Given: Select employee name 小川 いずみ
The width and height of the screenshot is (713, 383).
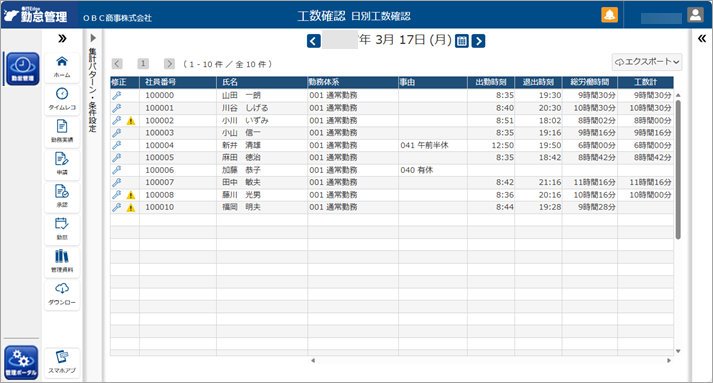Looking at the screenshot, I should click(245, 121).
